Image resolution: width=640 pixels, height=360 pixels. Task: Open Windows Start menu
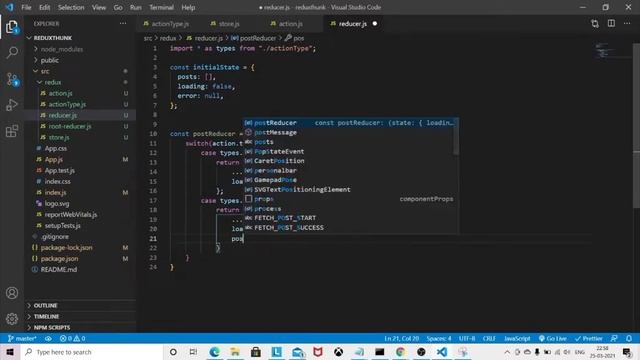click(x=10, y=352)
